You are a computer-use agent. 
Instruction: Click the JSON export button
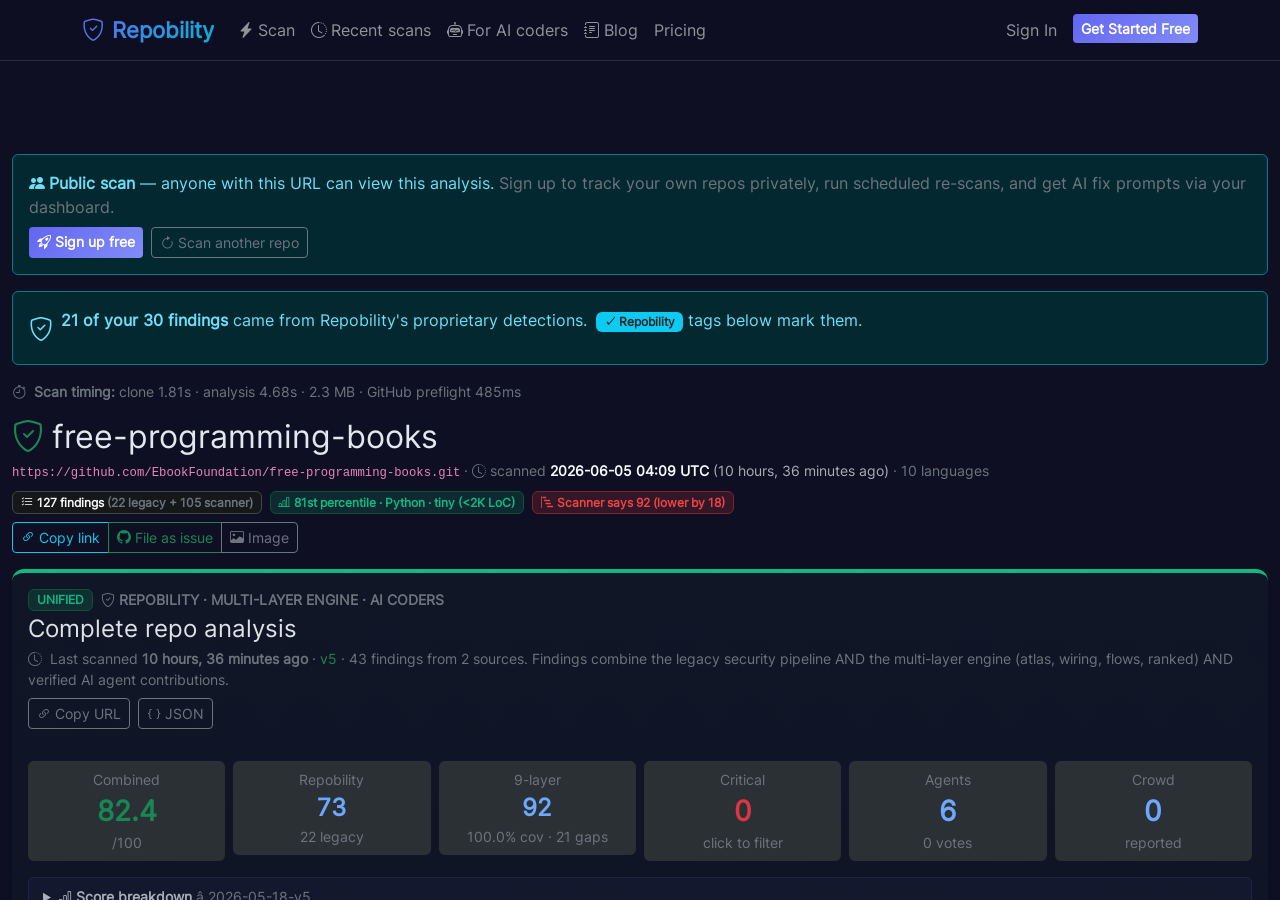175,713
